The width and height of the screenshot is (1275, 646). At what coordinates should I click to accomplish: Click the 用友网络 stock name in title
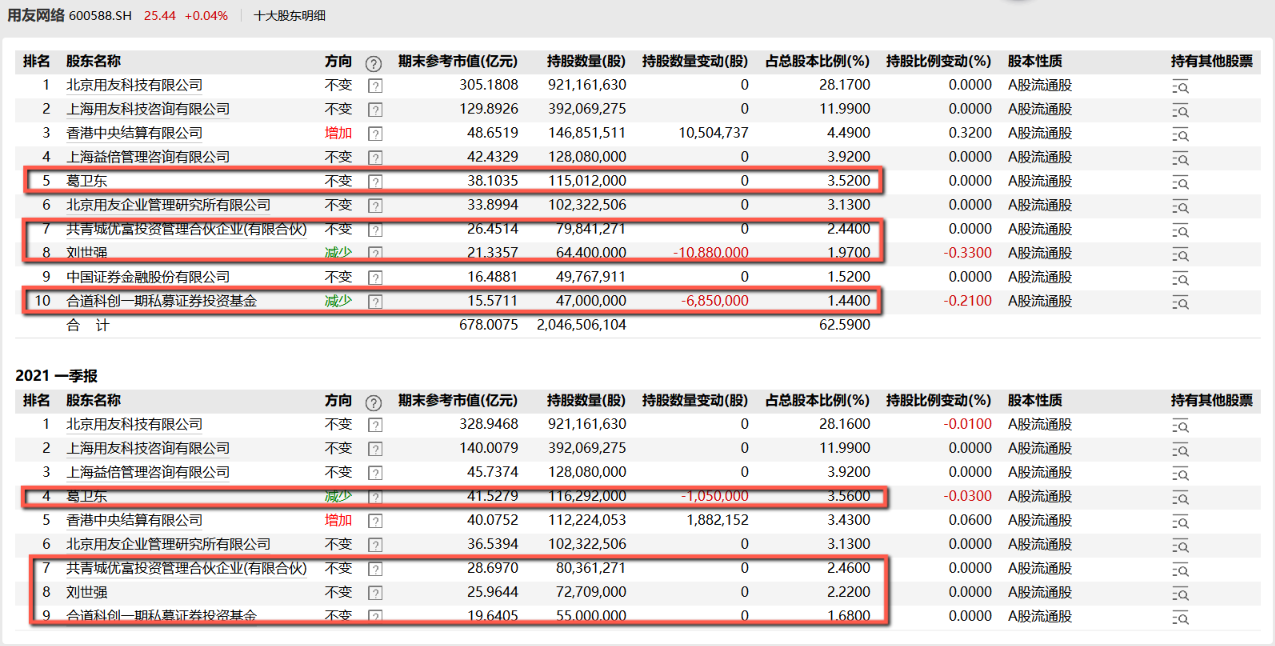(36, 16)
